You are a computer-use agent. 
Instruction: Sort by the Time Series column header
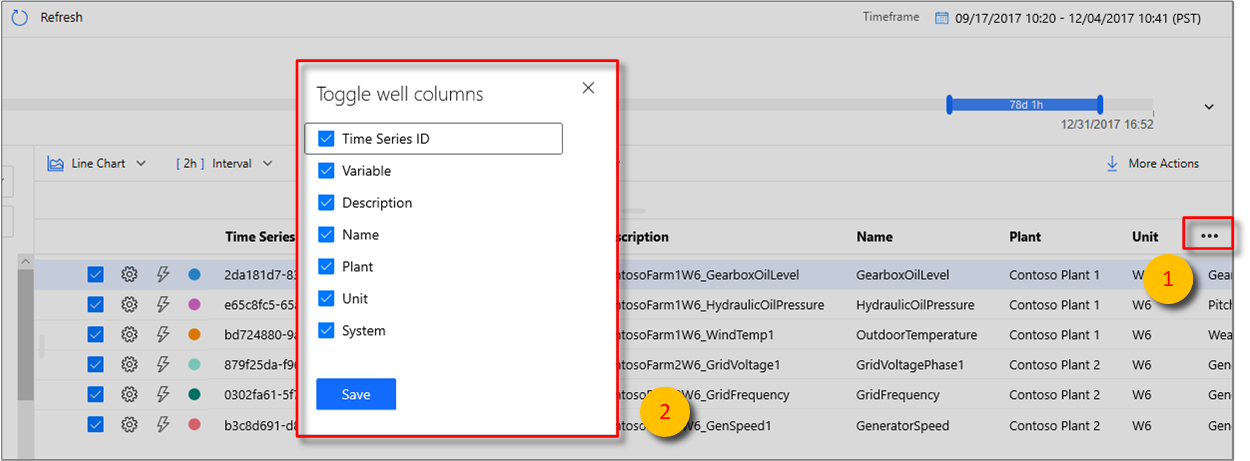[260, 237]
